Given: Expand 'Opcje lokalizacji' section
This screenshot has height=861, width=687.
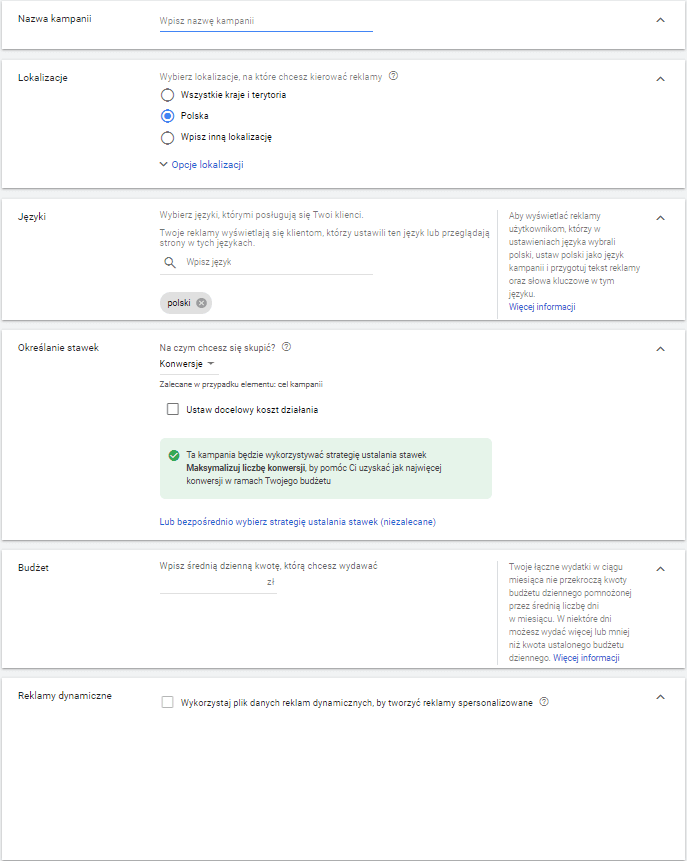Looking at the screenshot, I should (201, 165).
